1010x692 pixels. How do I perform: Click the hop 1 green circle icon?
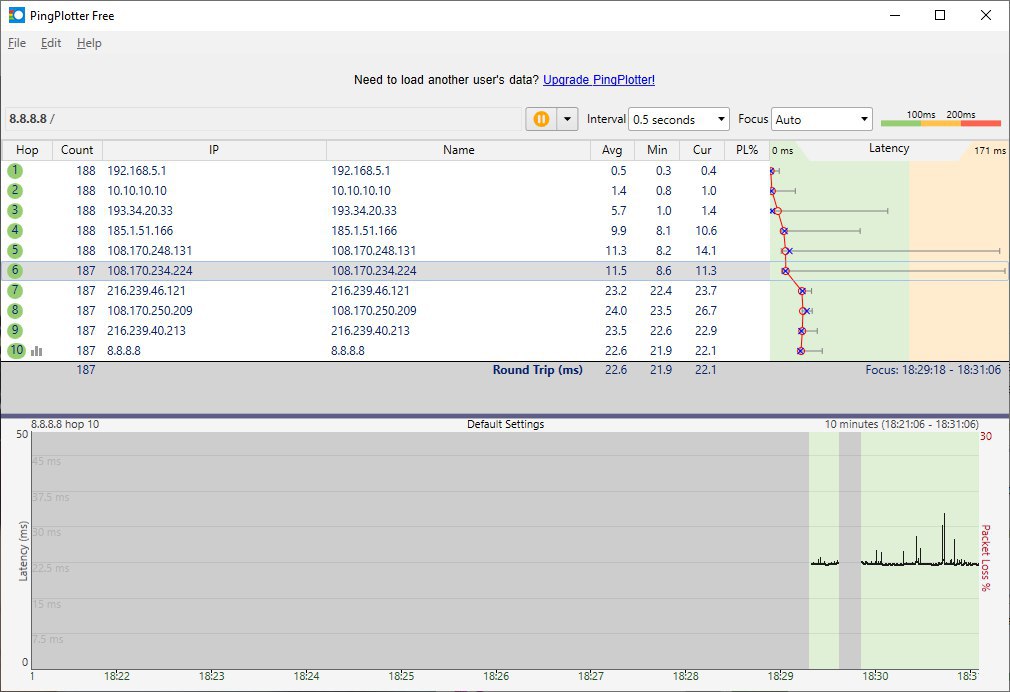15,171
